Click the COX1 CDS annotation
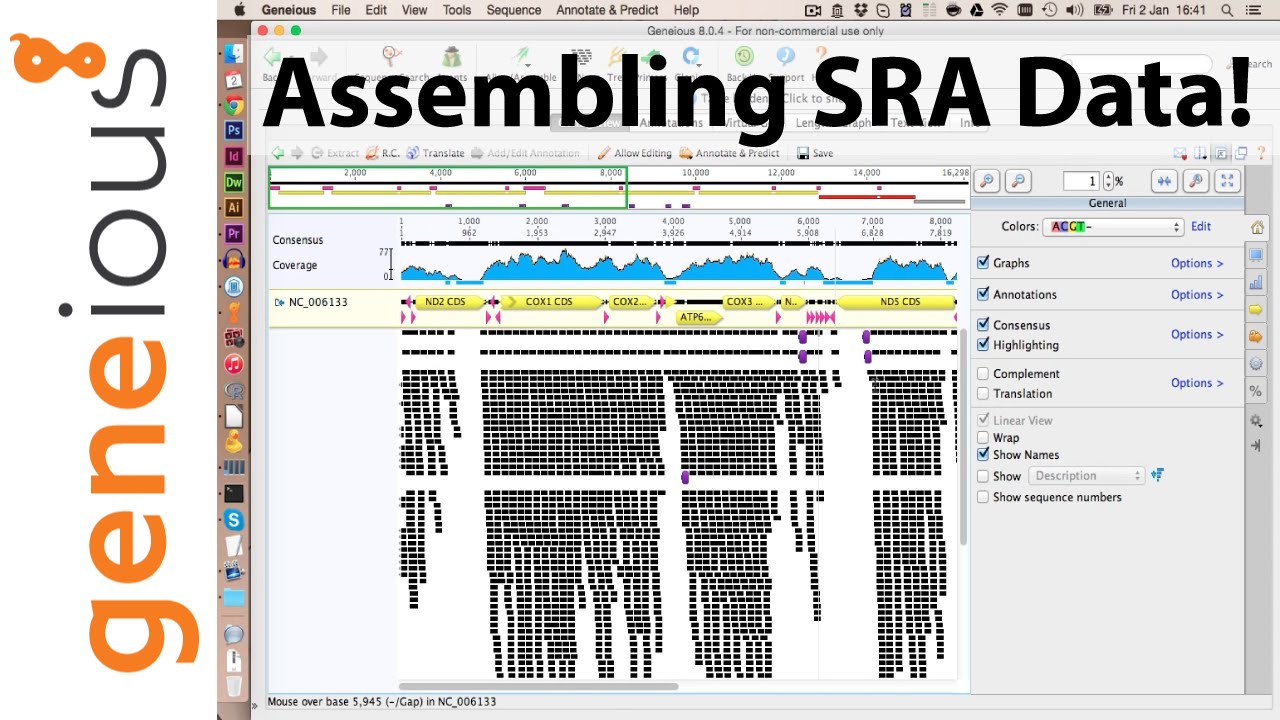This screenshot has width=1280, height=720. click(x=551, y=301)
